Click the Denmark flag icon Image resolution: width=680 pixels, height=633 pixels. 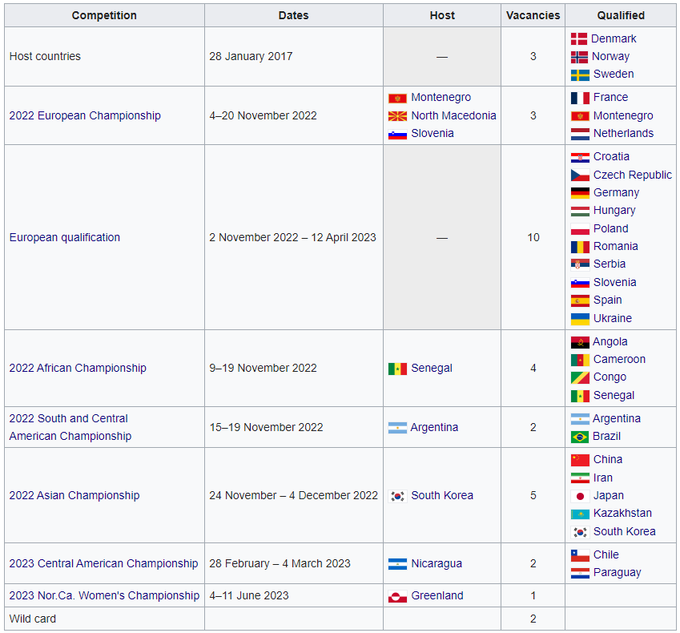579,39
